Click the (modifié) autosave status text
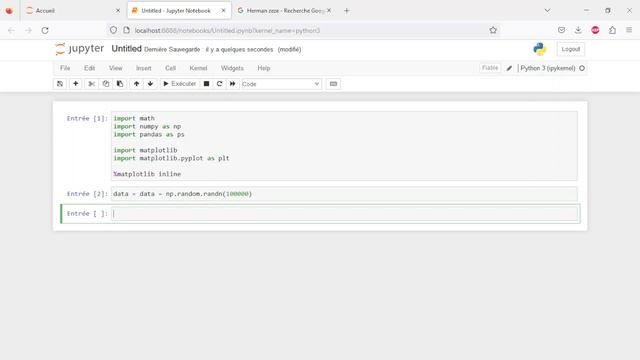The width and height of the screenshot is (640, 360). [289, 49]
